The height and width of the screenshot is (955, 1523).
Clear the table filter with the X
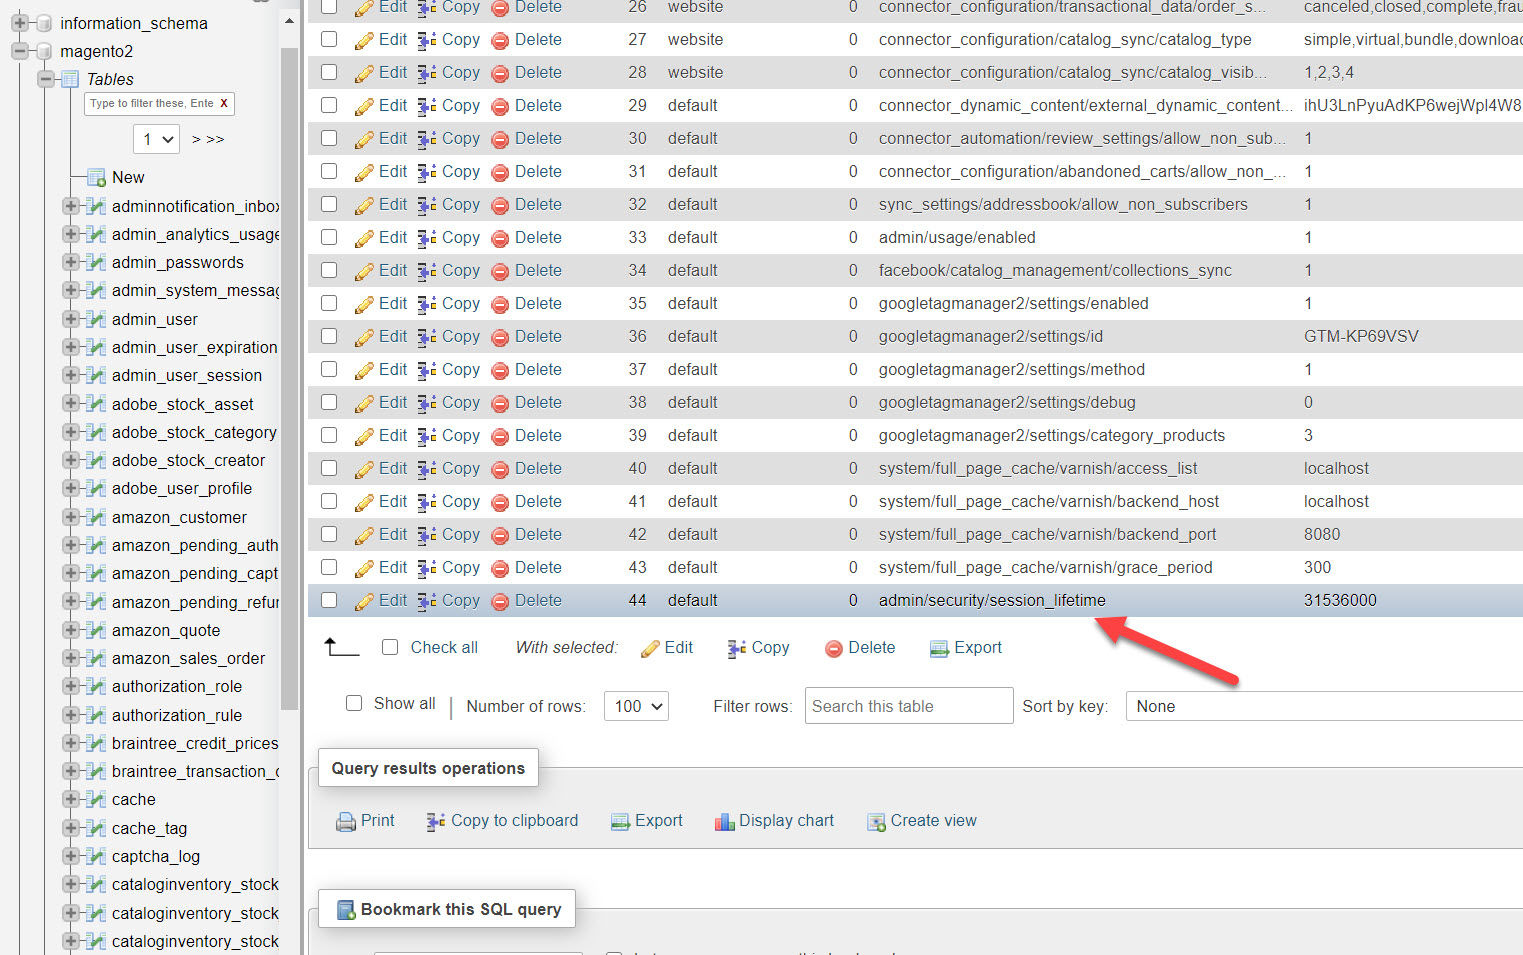click(224, 103)
